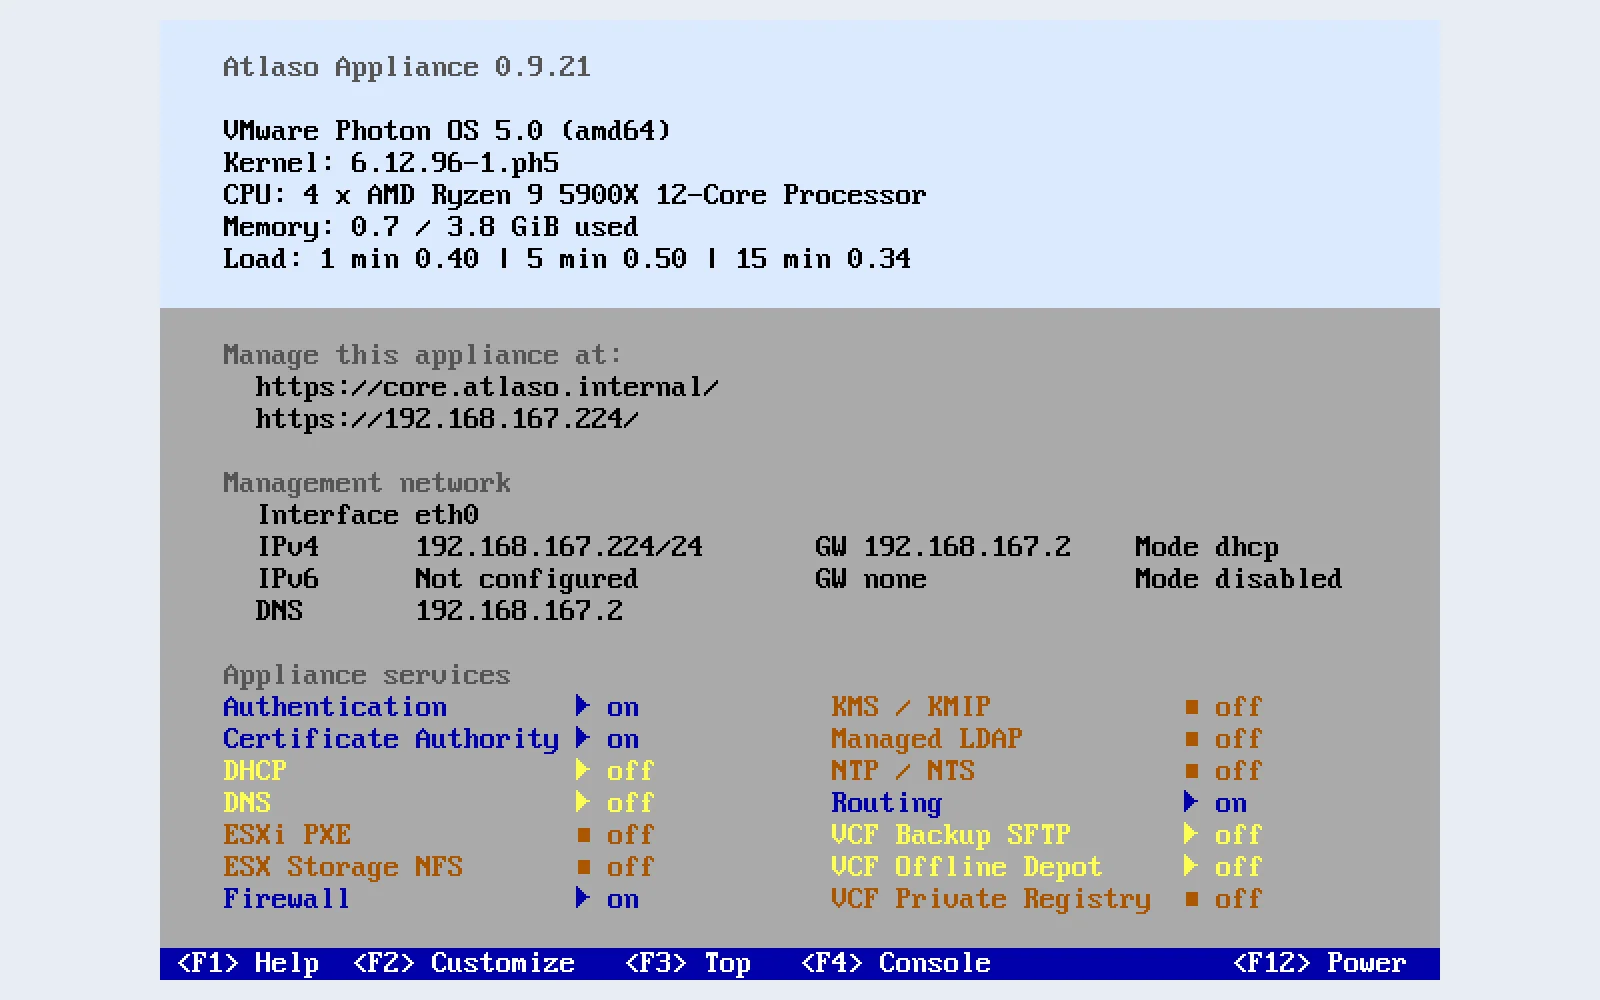
Task: Open the F1 Help menu
Action: (x=248, y=963)
